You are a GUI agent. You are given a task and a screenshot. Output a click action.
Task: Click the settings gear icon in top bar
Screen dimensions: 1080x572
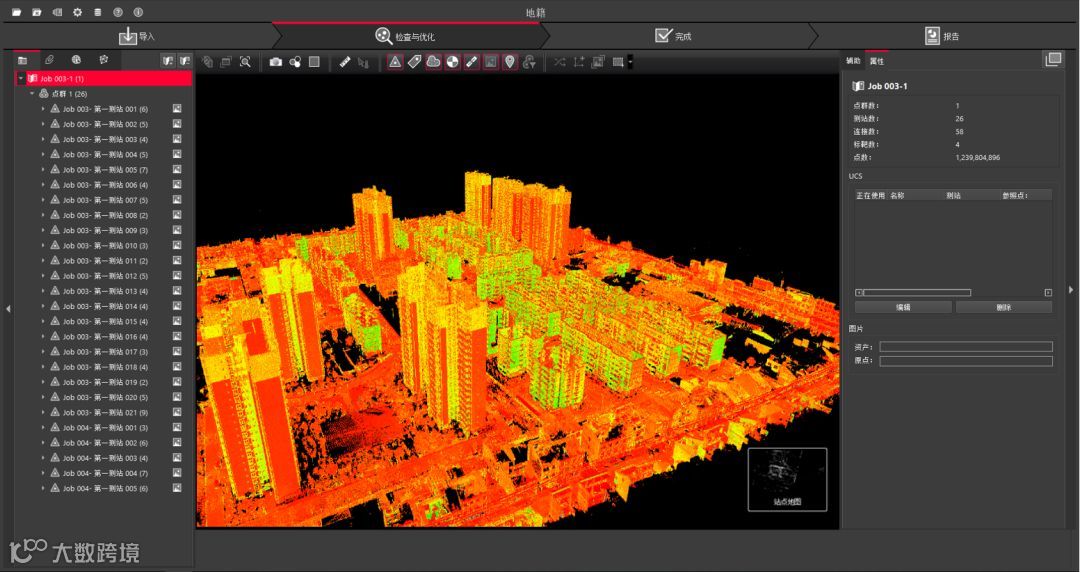(77, 12)
